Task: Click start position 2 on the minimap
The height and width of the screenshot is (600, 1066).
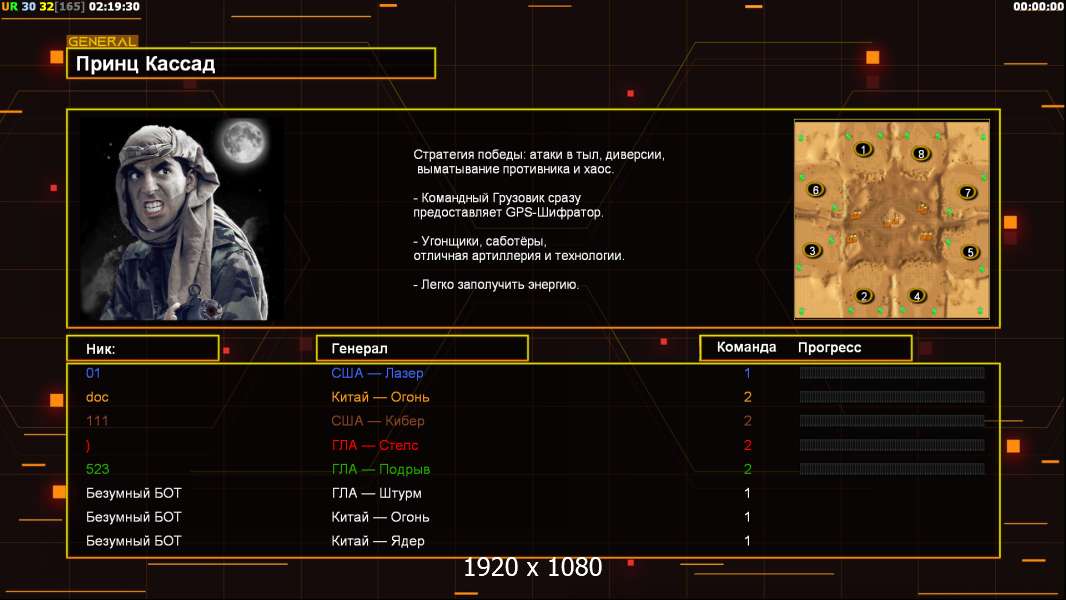Action: pos(865,296)
